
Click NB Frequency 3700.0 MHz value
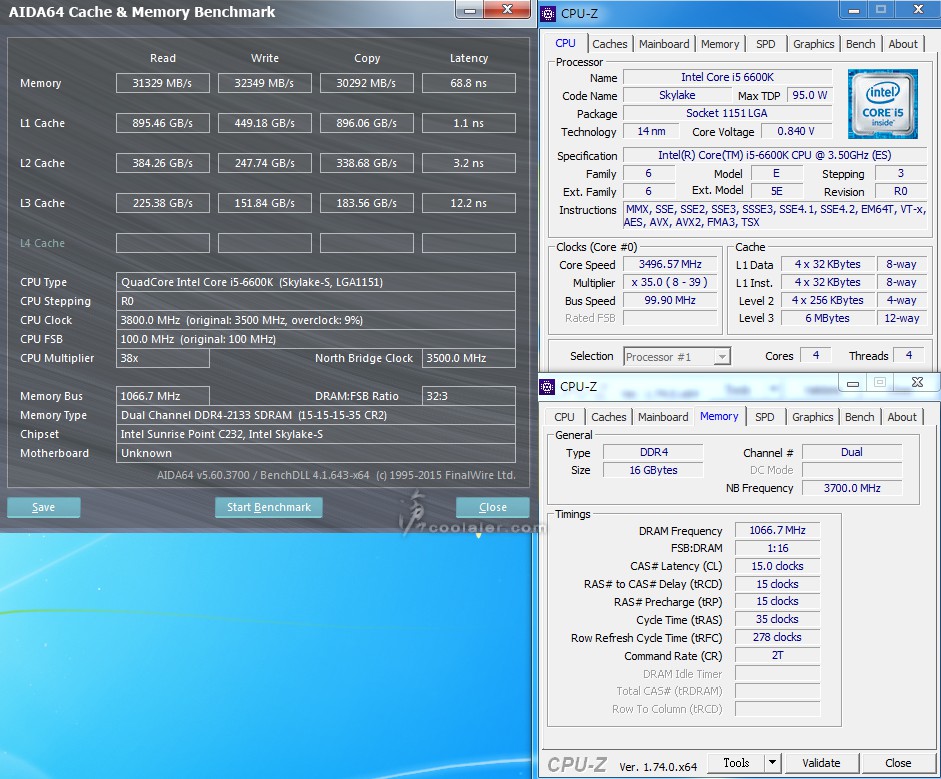[x=852, y=488]
